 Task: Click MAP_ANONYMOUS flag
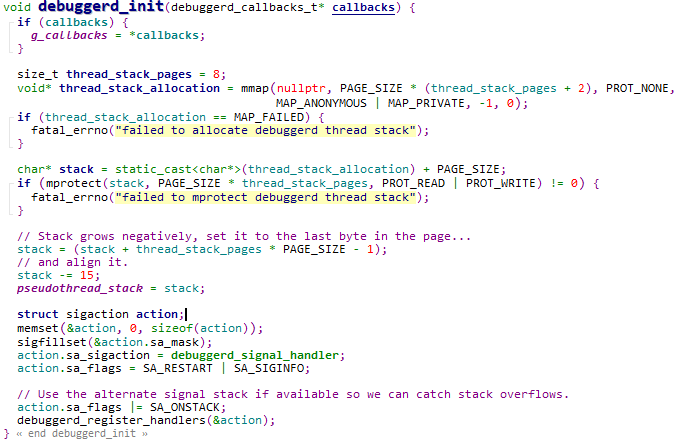[x=321, y=103]
